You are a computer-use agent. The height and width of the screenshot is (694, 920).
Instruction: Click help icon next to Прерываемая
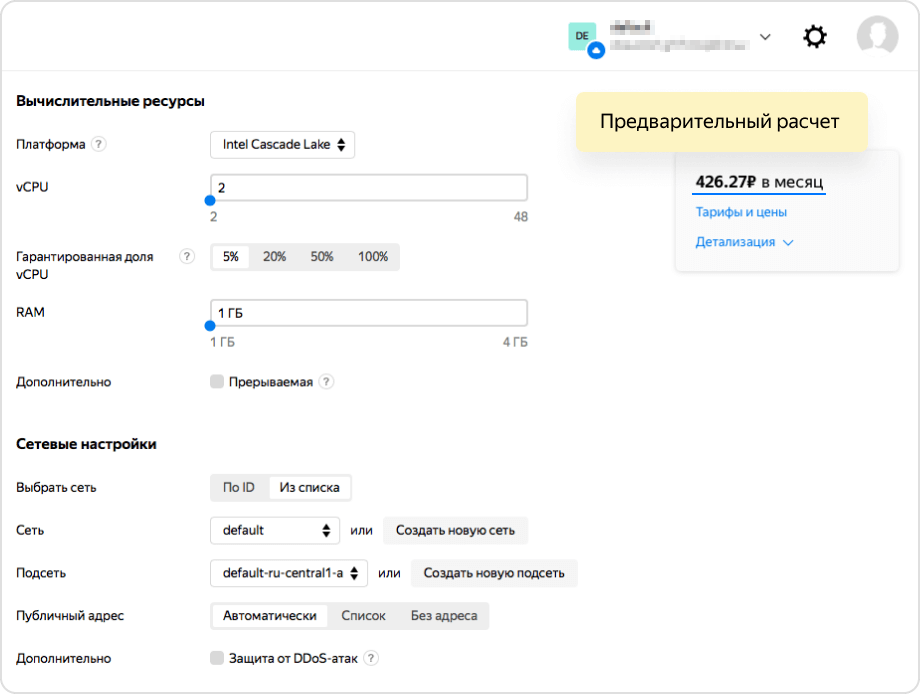click(x=326, y=382)
